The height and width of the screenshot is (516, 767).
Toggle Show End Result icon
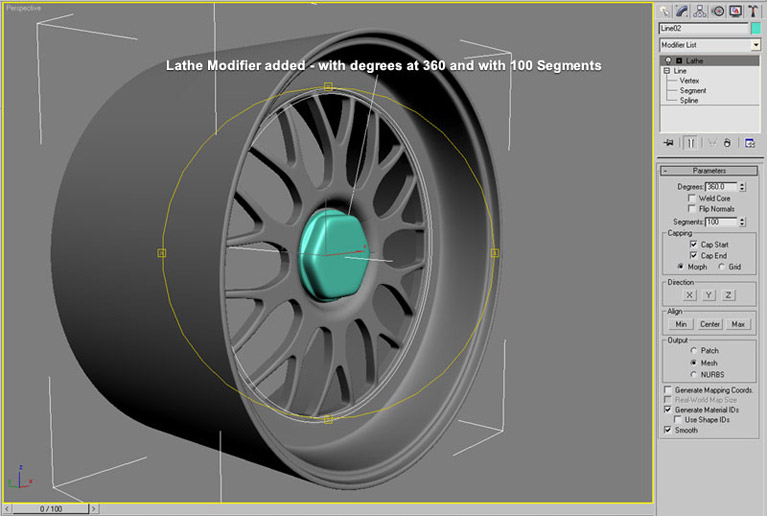689,142
